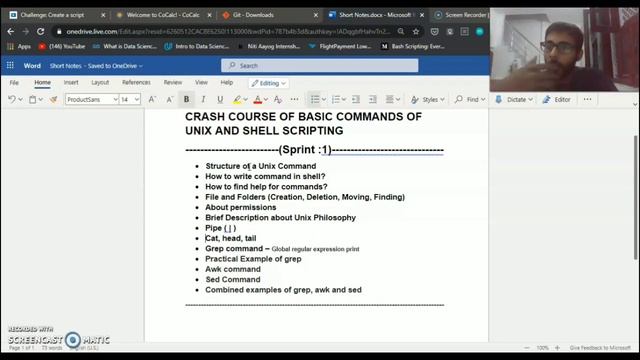Toggle Italic formatting
The width and height of the screenshot is (640, 360).
203,99
